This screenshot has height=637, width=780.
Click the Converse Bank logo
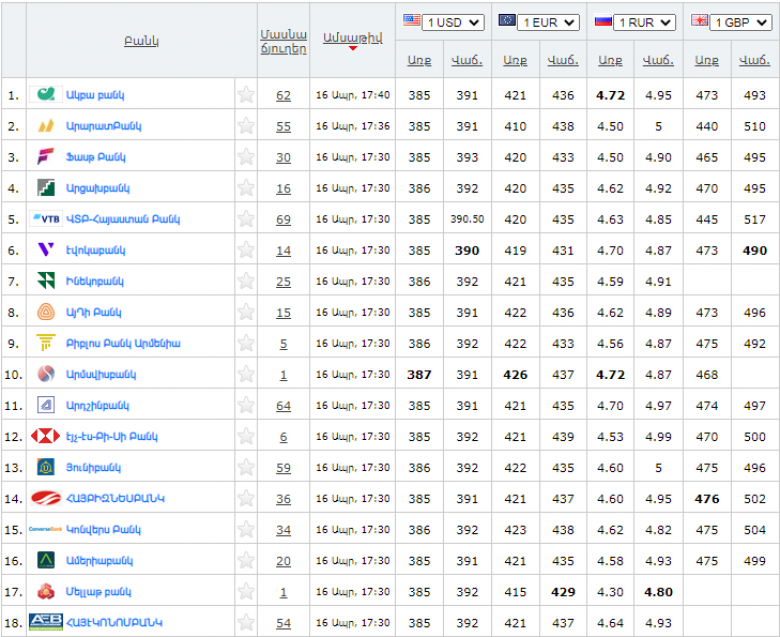(46, 530)
